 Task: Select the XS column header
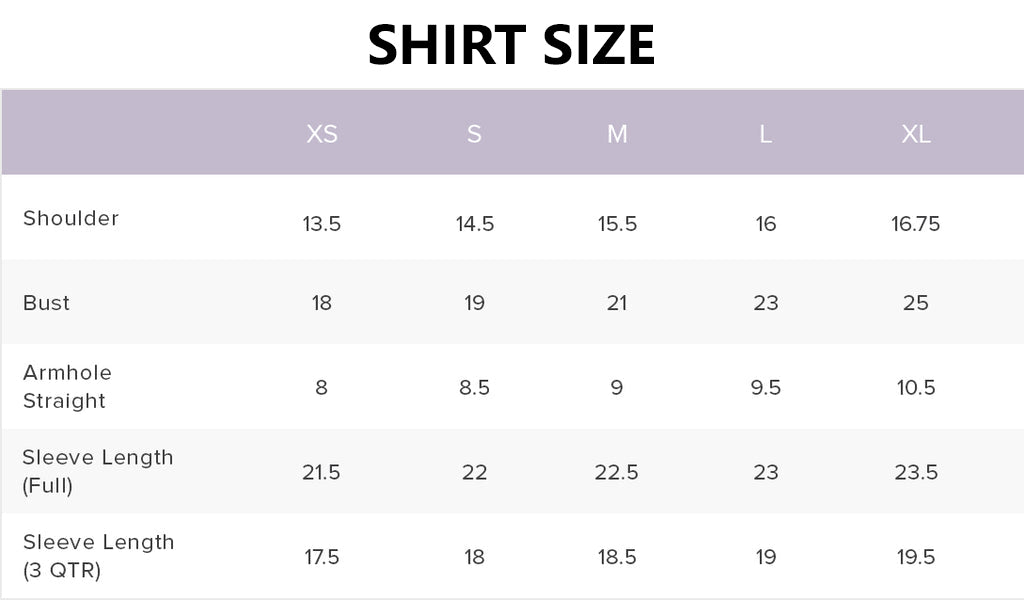[322, 134]
